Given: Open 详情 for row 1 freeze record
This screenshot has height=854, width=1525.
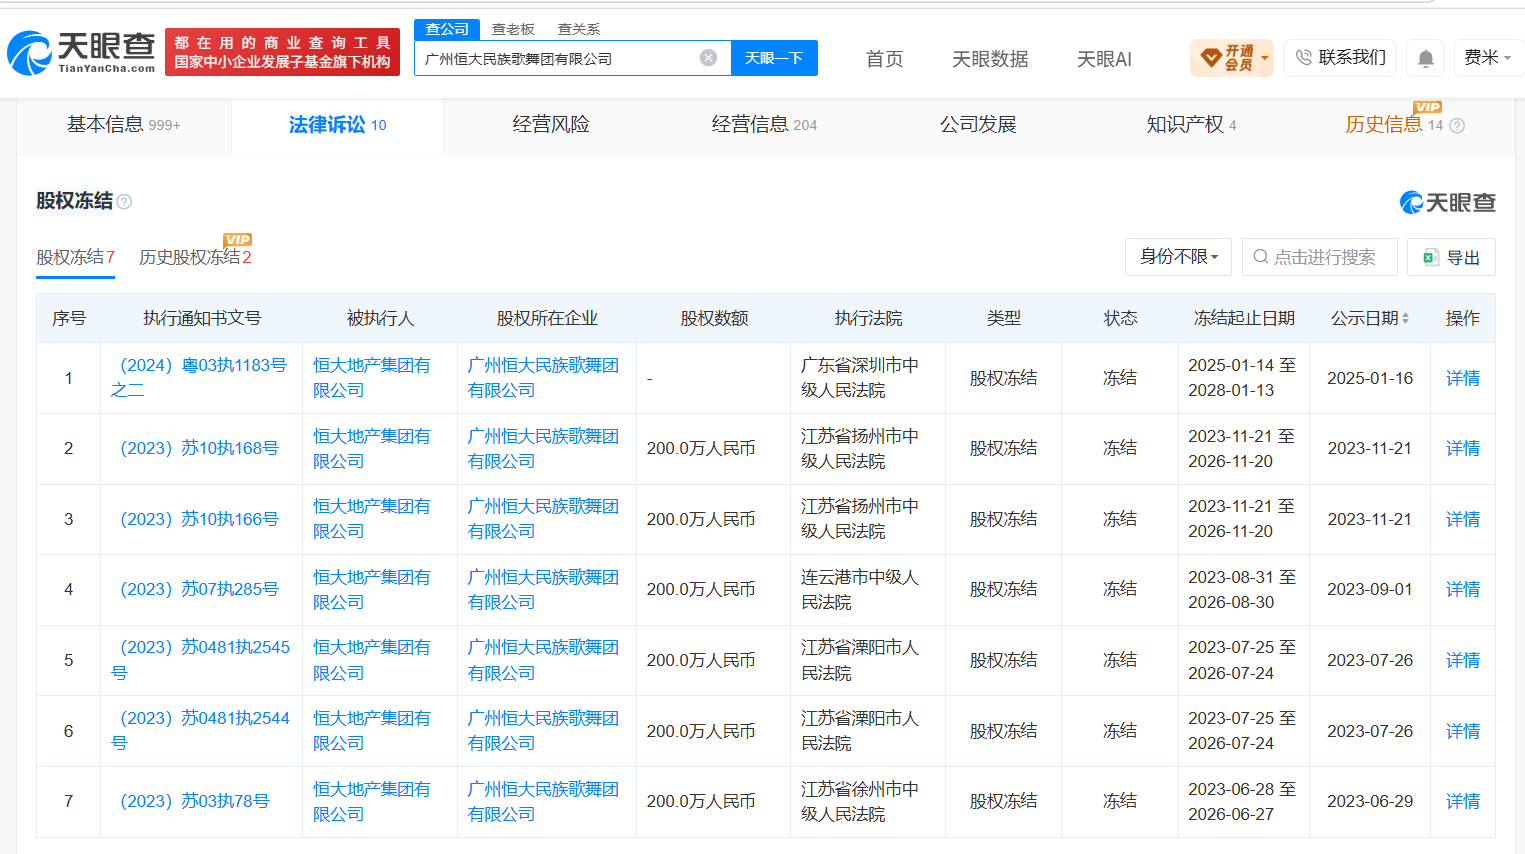Looking at the screenshot, I should point(1462,378).
